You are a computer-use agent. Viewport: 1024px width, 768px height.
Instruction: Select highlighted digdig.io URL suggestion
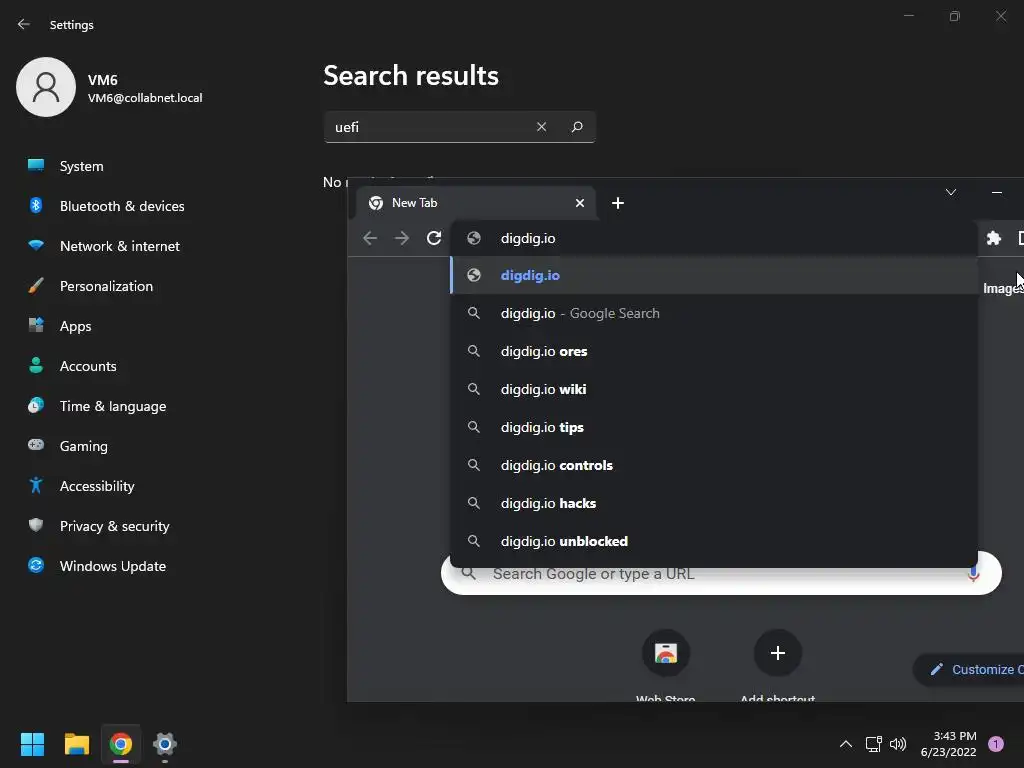[x=714, y=276]
